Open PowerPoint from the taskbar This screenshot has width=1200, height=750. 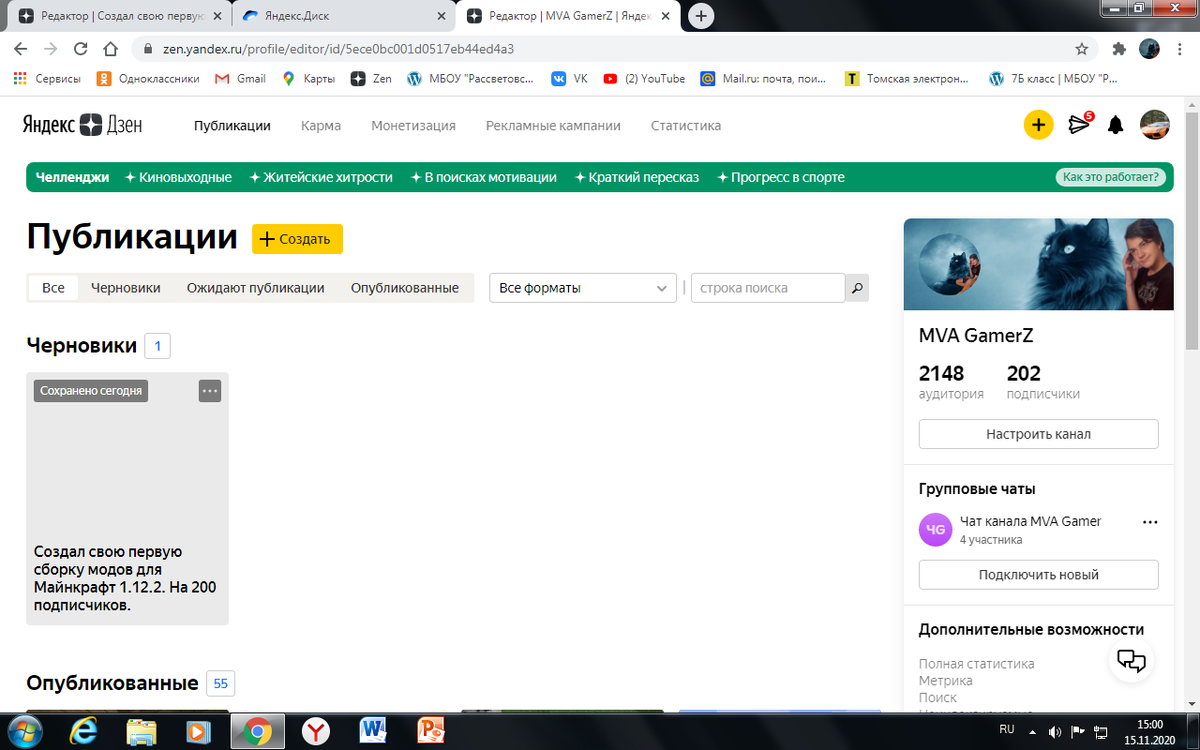[x=432, y=731]
